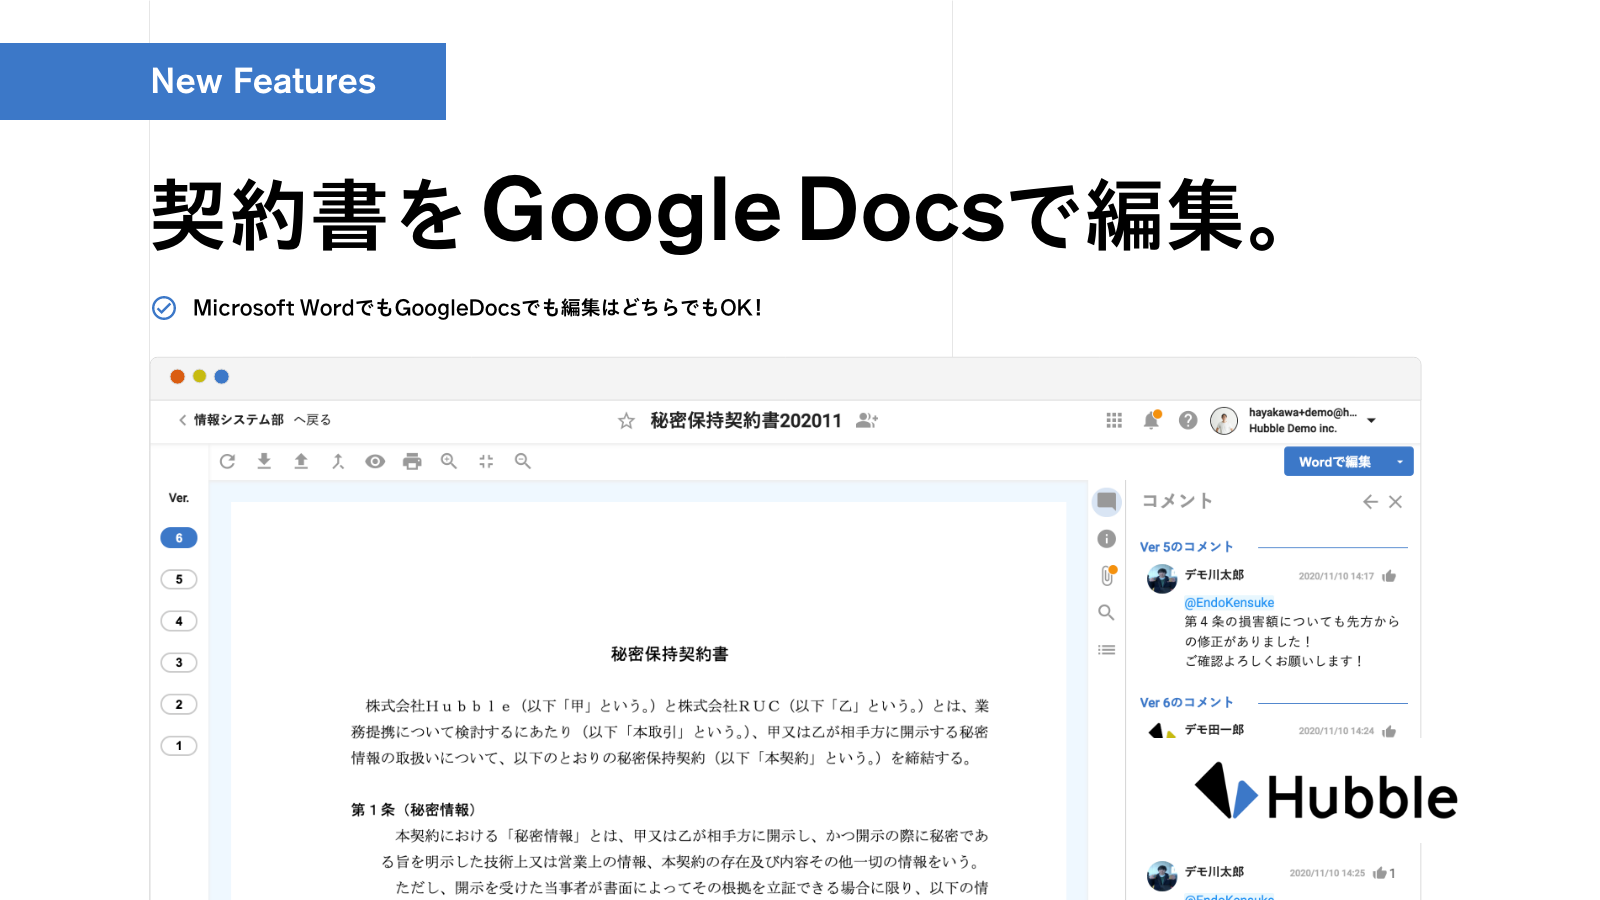The image size is (1600, 900).
Task: Upload a new version with the upload icon
Action: 301,461
